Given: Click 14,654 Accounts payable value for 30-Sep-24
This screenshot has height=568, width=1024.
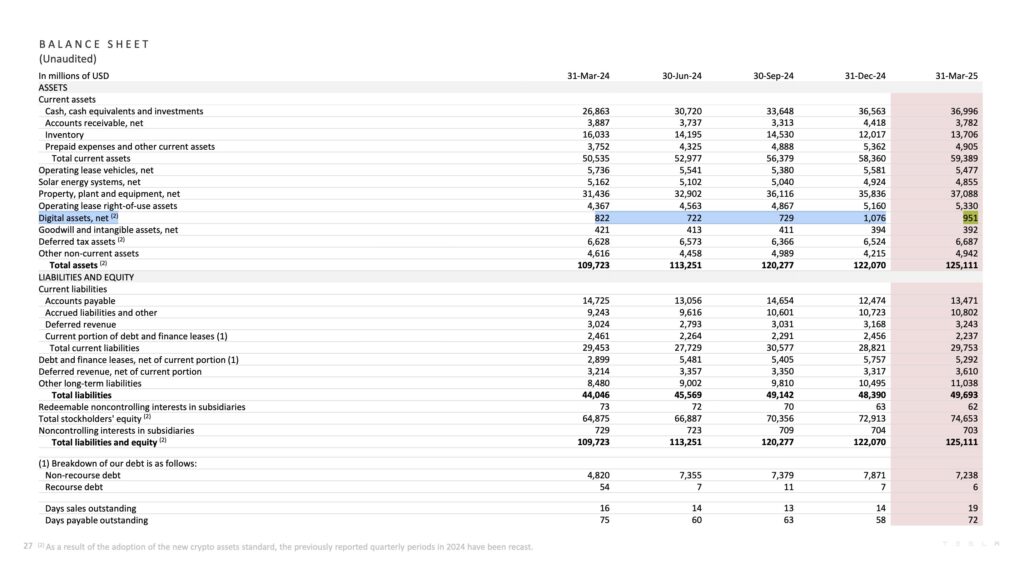Looking at the screenshot, I should pos(780,301).
